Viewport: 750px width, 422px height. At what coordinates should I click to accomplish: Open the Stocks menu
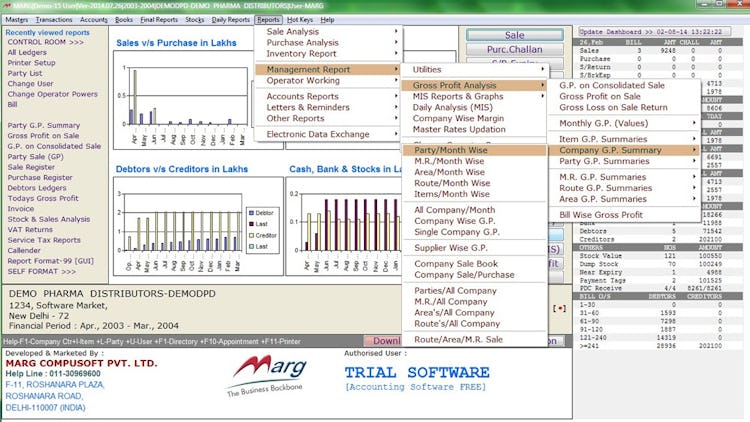click(x=195, y=20)
